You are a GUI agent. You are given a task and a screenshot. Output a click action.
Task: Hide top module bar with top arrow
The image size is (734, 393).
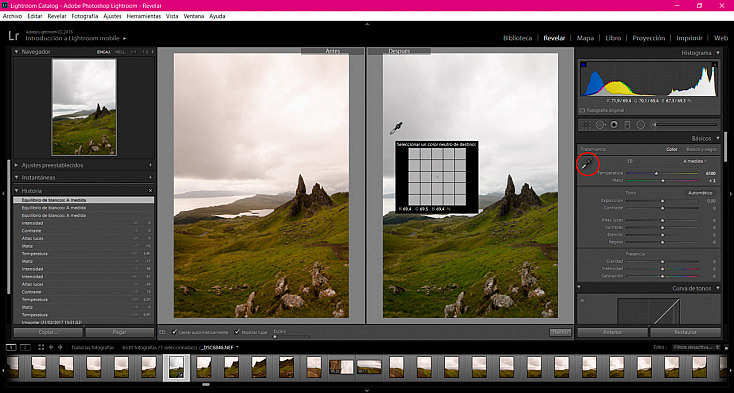coord(367,24)
